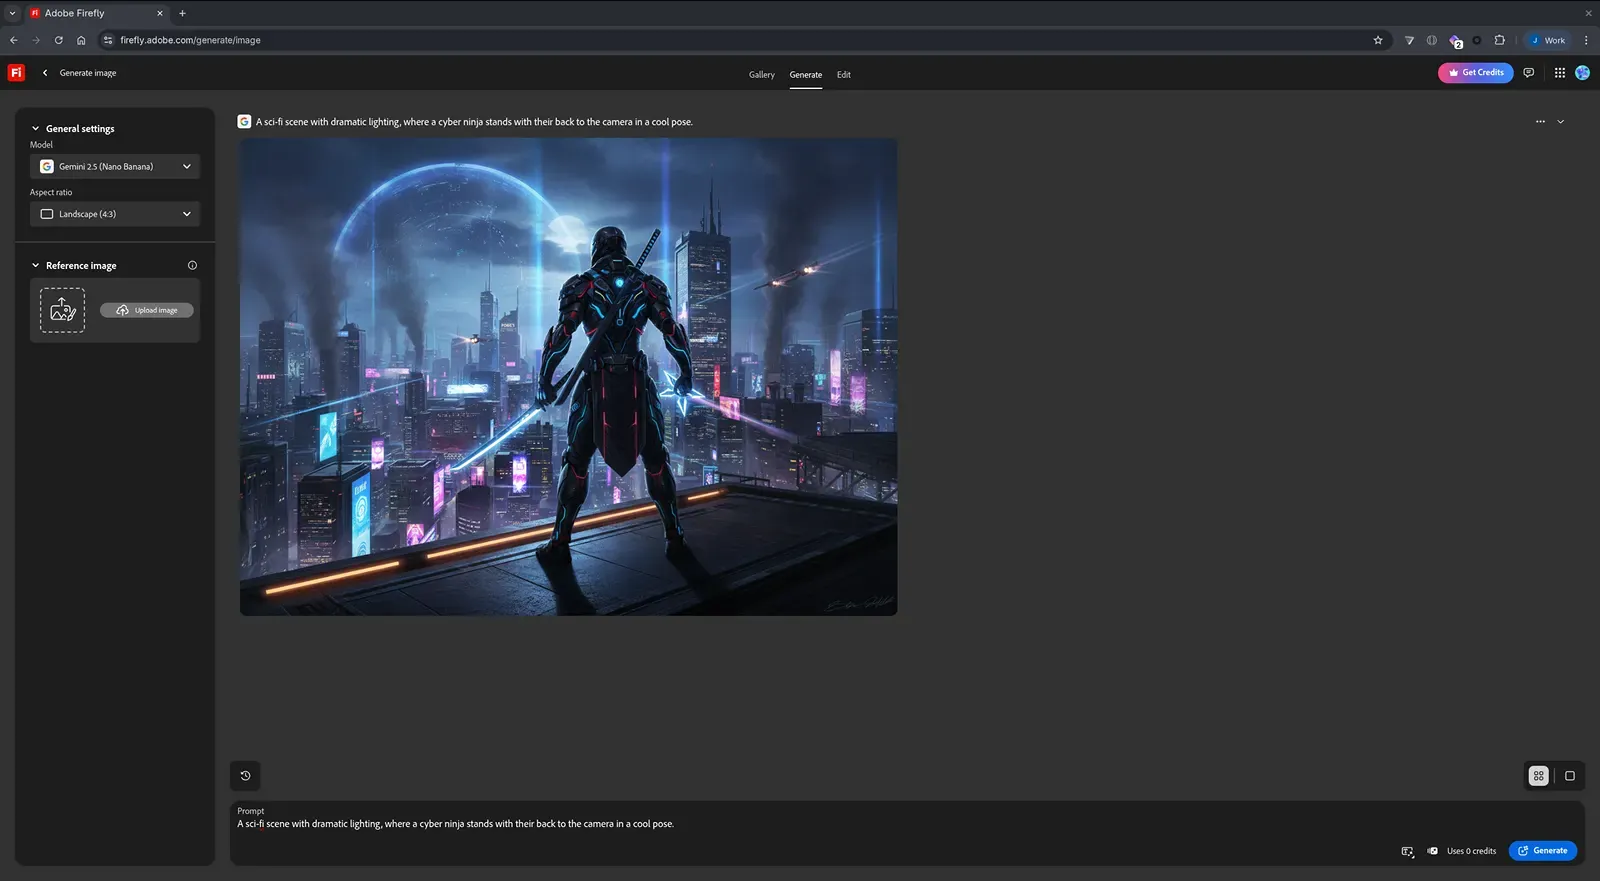Click the Reference image info icon
The image size is (1600, 881).
coord(192,266)
